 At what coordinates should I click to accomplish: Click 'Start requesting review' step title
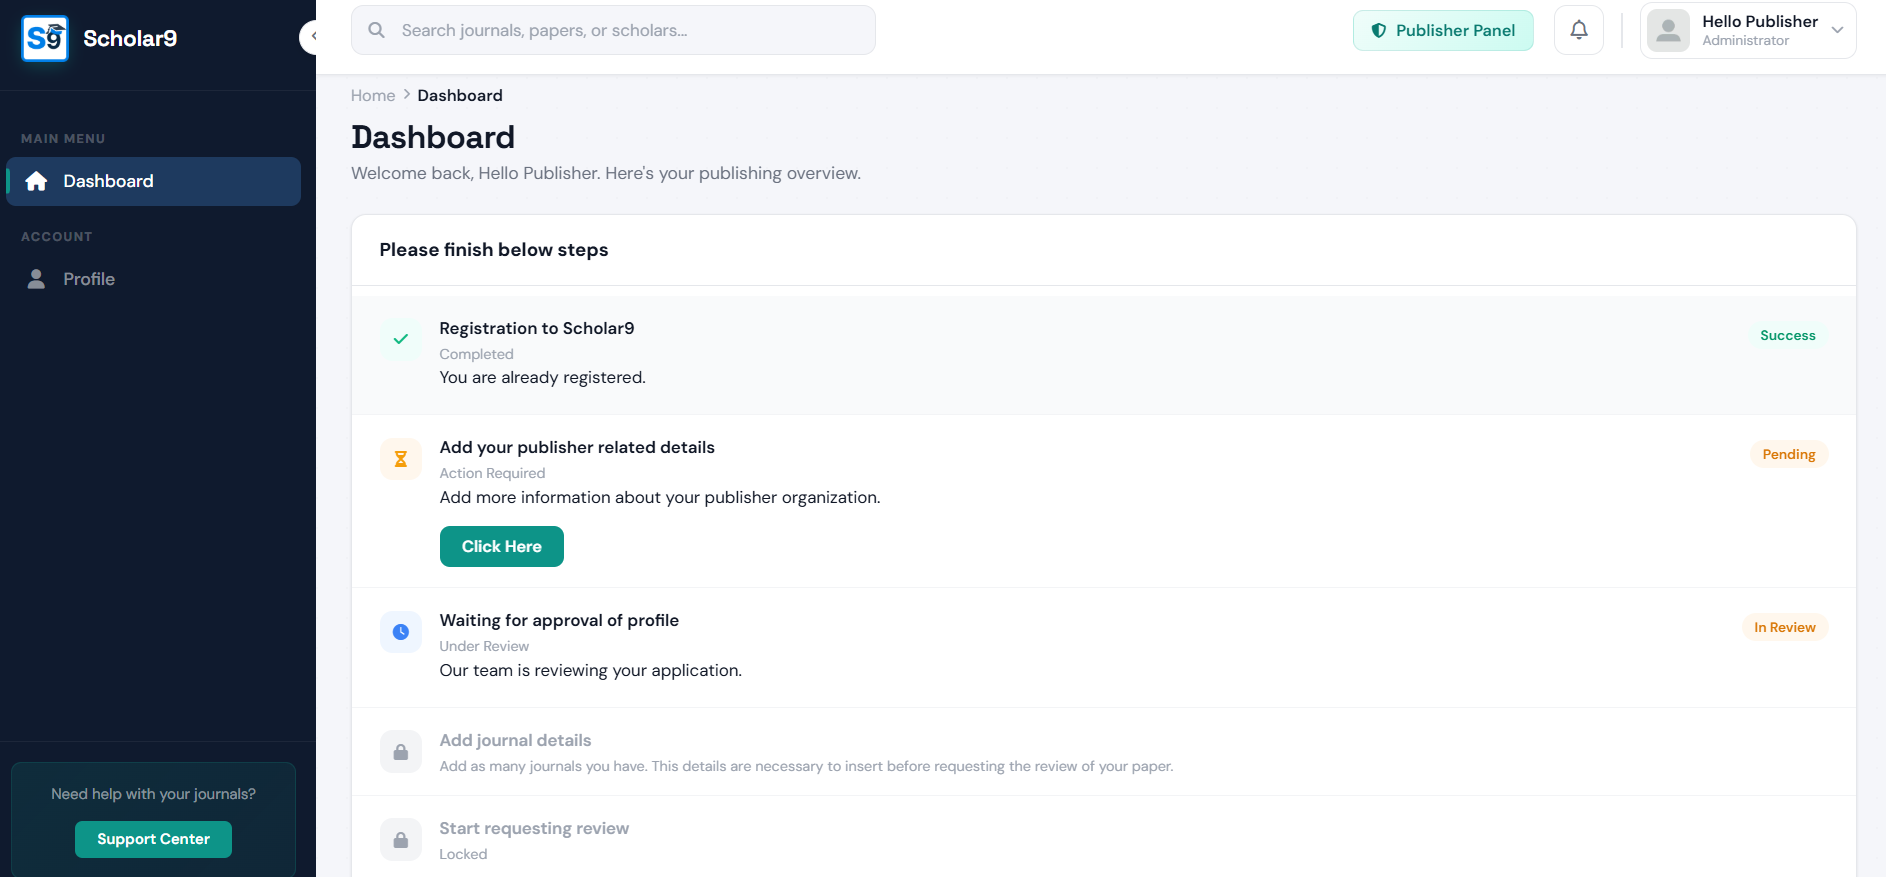534,828
